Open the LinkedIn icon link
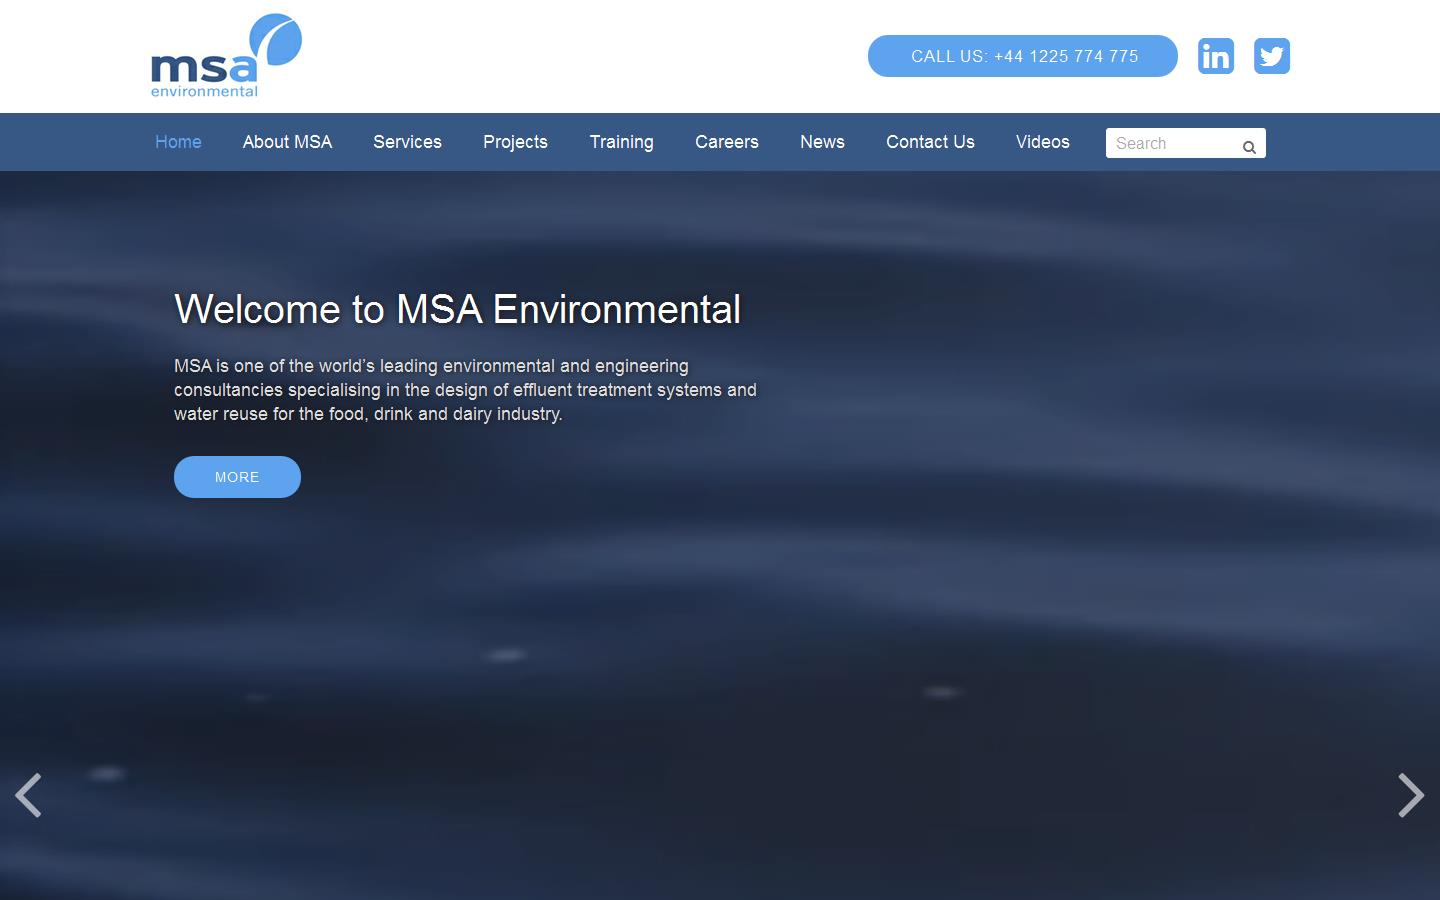The width and height of the screenshot is (1440, 900). [x=1216, y=56]
